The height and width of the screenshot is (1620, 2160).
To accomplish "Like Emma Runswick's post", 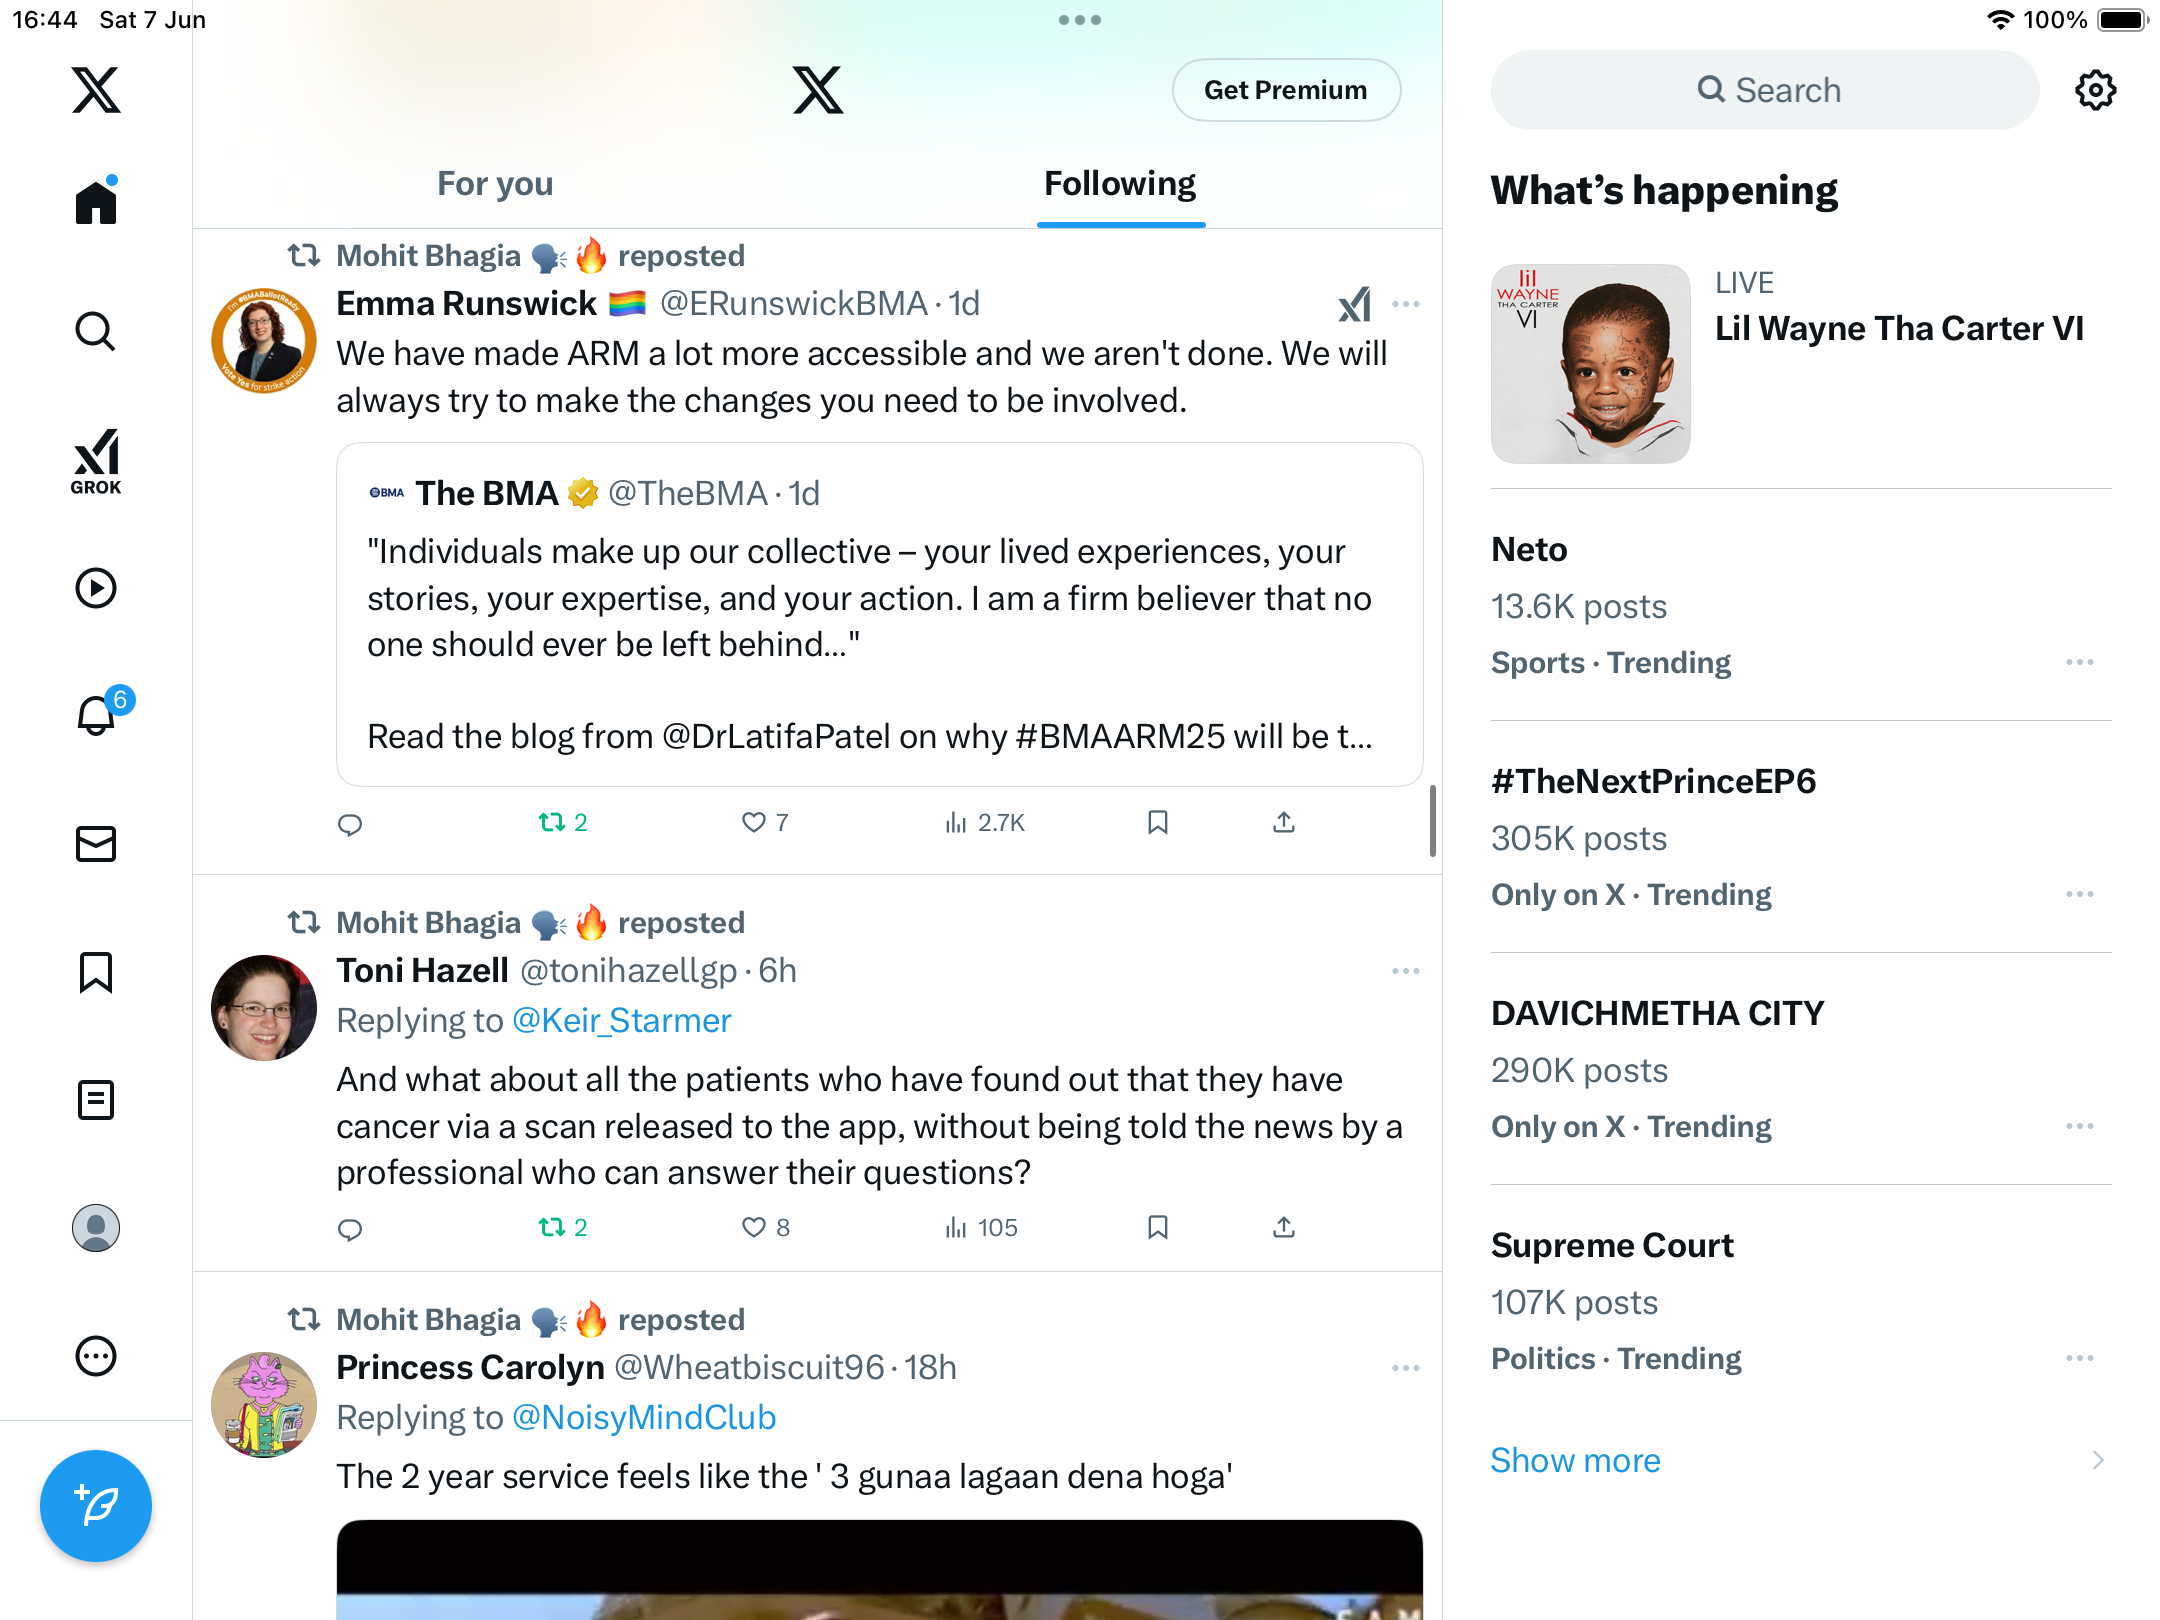I will 765,822.
